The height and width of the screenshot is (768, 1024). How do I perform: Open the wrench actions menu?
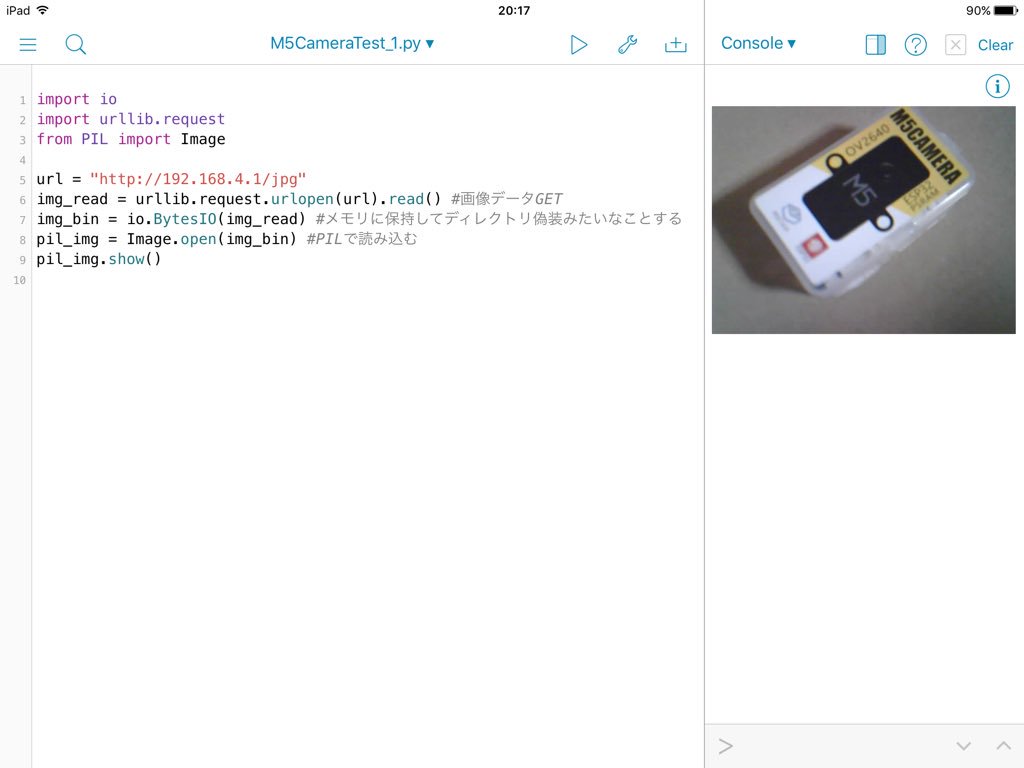pyautogui.click(x=627, y=44)
